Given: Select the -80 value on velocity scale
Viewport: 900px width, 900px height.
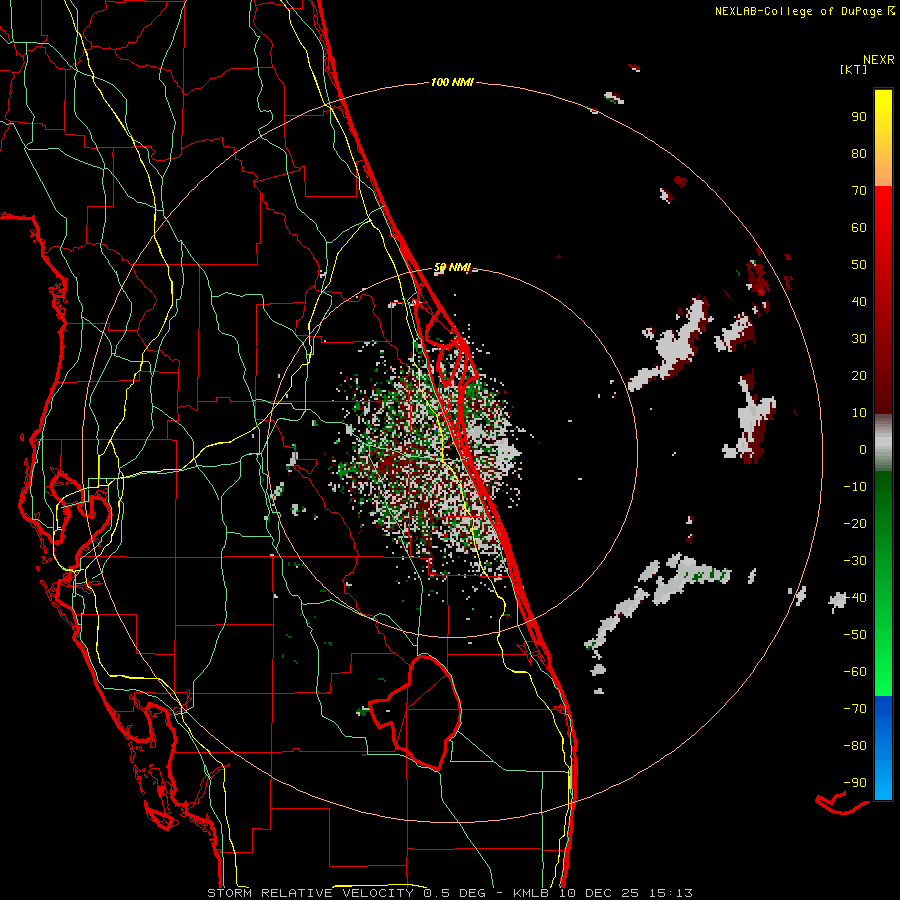Looking at the screenshot, I should click(855, 746).
